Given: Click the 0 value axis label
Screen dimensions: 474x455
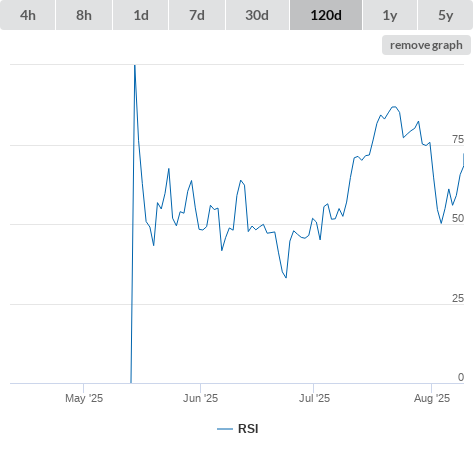Looking at the screenshot, I should tap(461, 377).
